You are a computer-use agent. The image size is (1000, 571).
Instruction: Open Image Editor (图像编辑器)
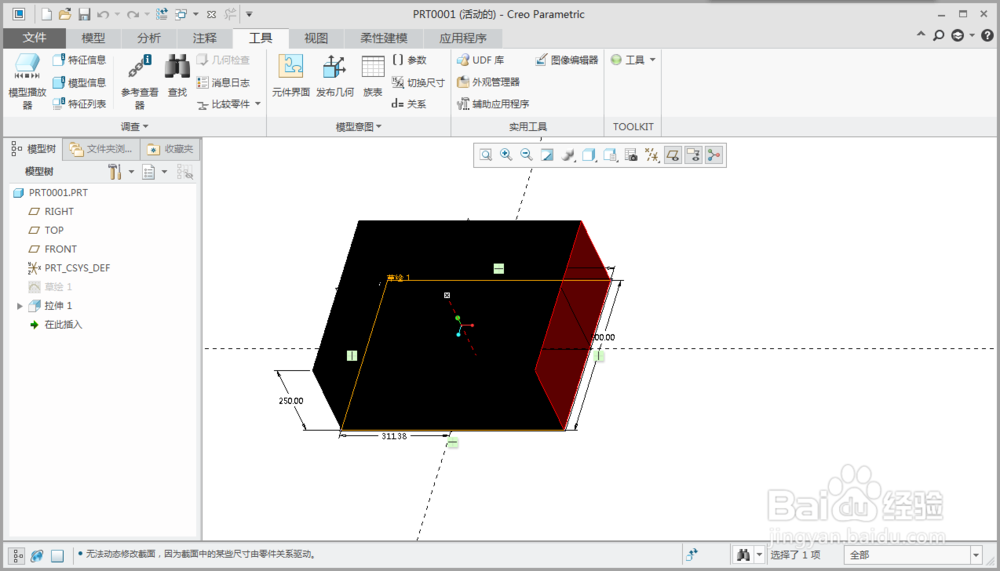click(x=566, y=60)
